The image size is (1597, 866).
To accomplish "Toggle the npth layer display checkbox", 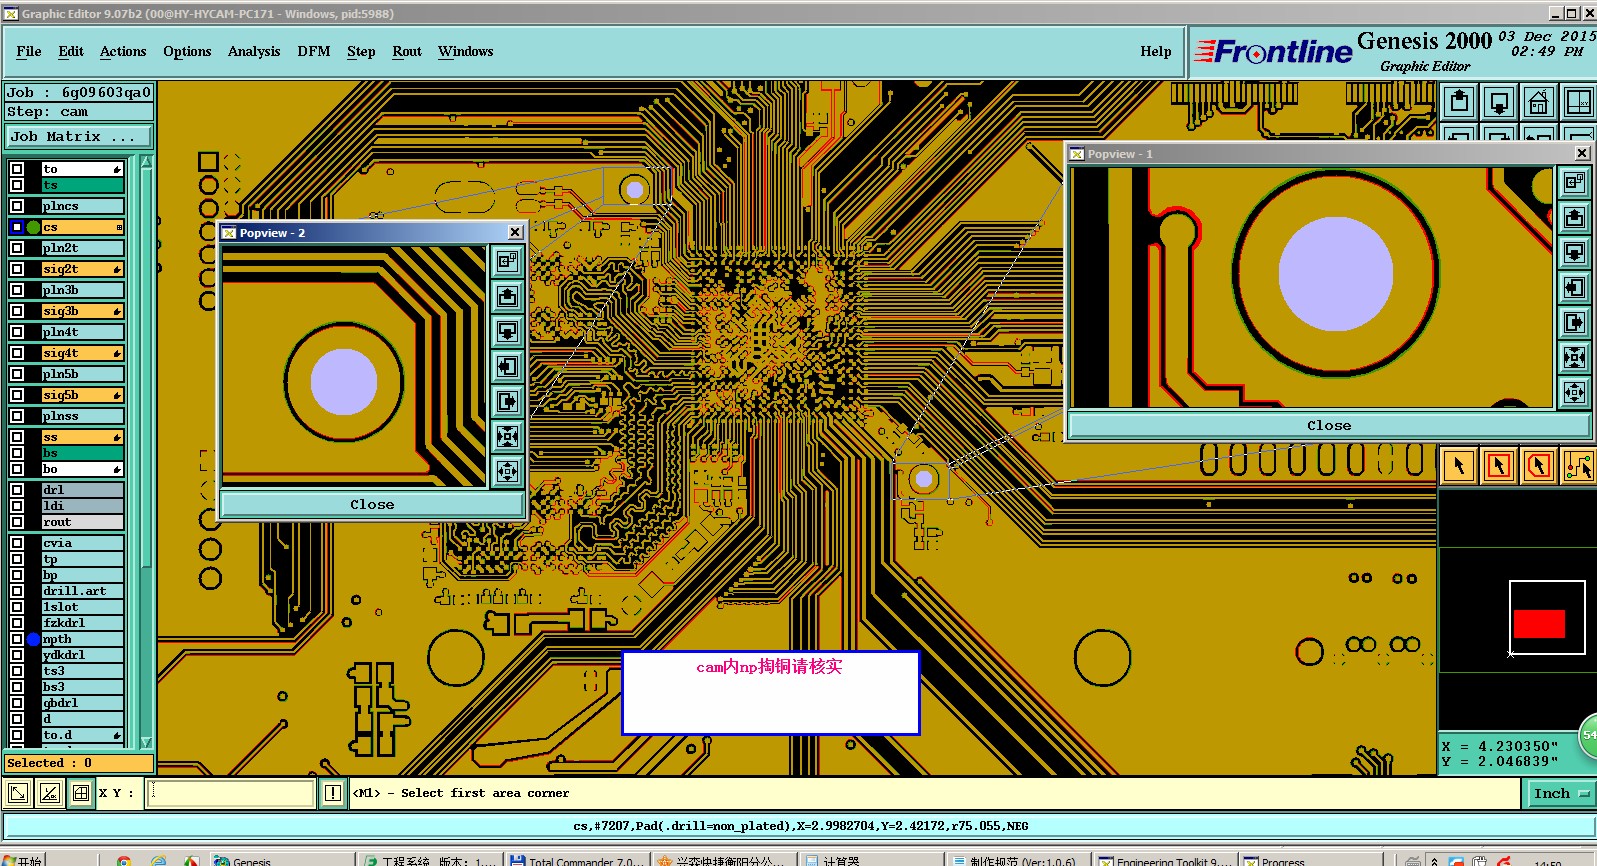I will point(17,639).
